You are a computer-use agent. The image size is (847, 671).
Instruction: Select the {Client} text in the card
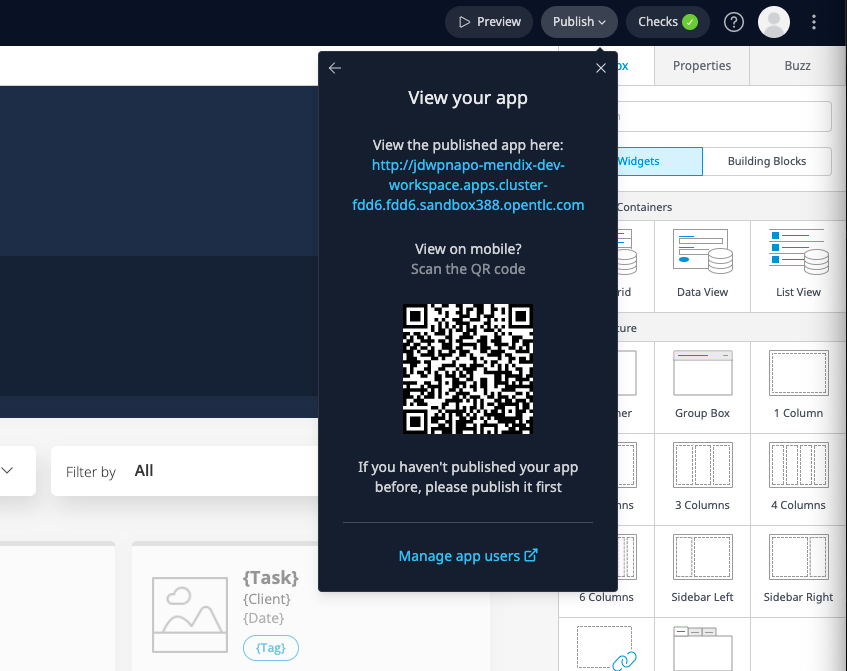267,599
